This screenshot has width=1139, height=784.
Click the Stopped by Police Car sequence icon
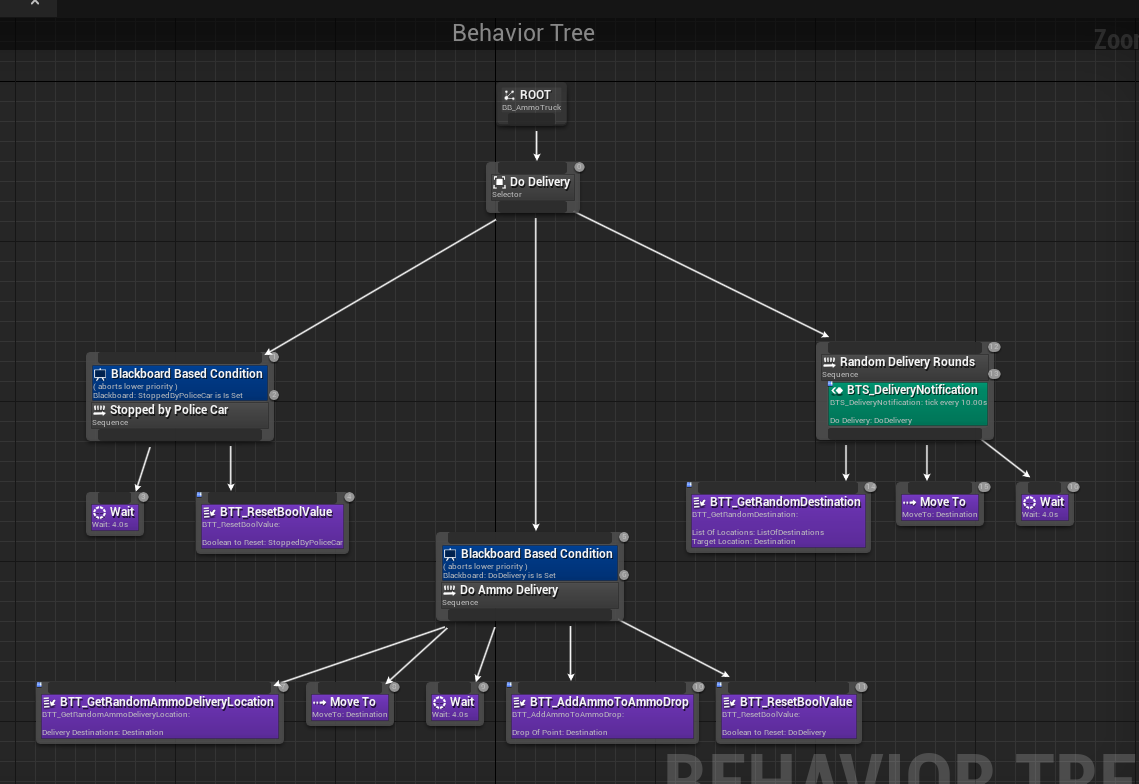(100, 411)
